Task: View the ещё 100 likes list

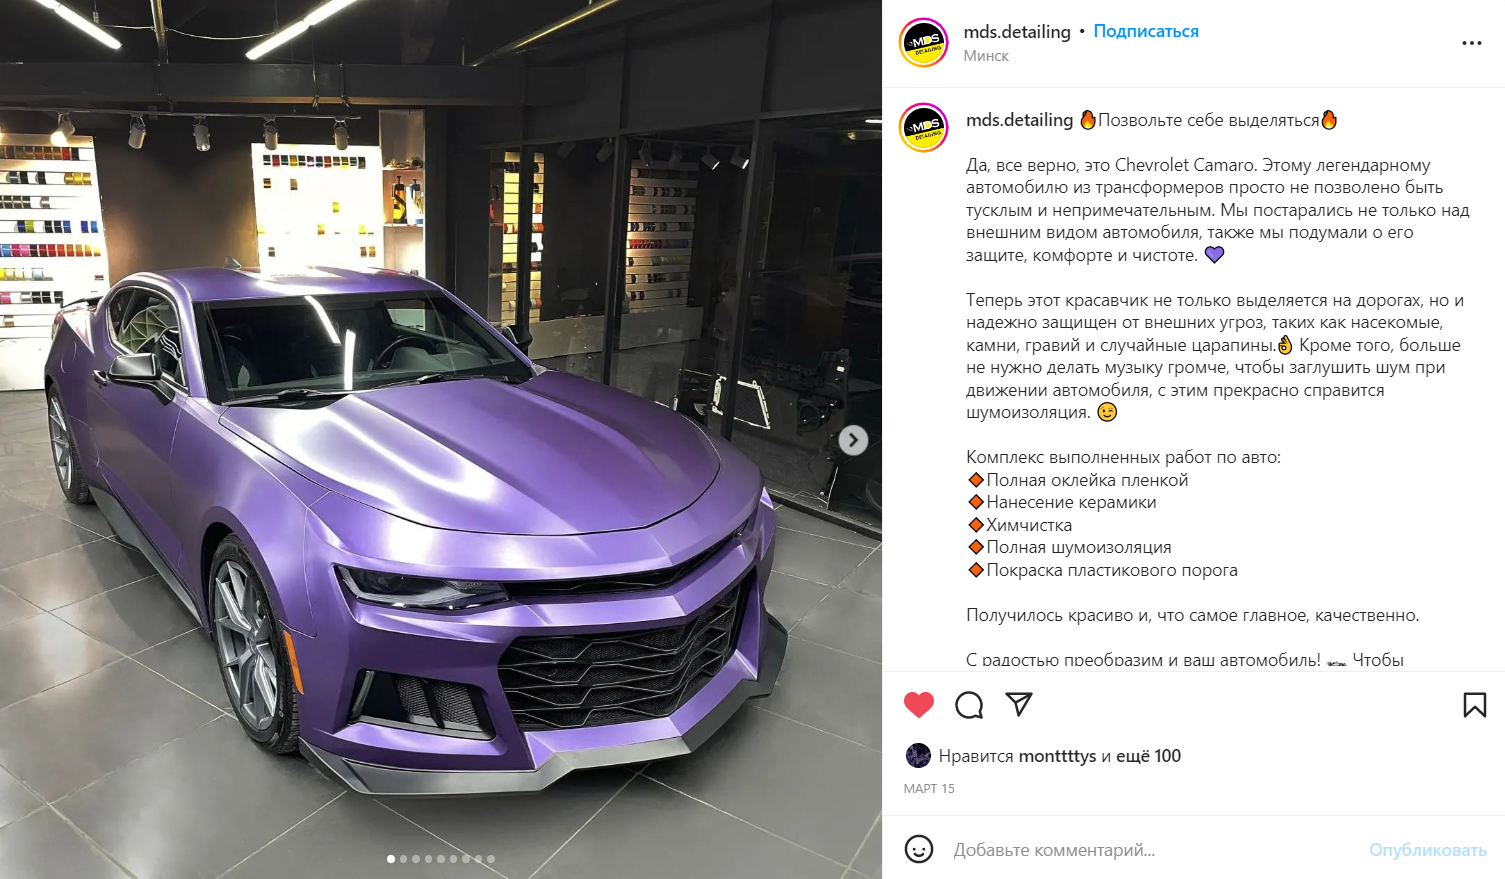Action: (x=1148, y=756)
